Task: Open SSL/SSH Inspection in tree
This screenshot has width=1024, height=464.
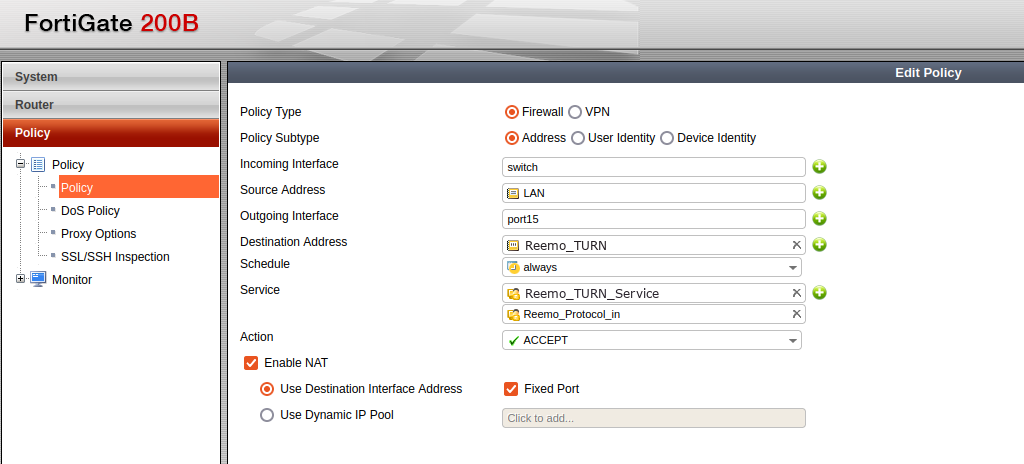Action: point(115,257)
